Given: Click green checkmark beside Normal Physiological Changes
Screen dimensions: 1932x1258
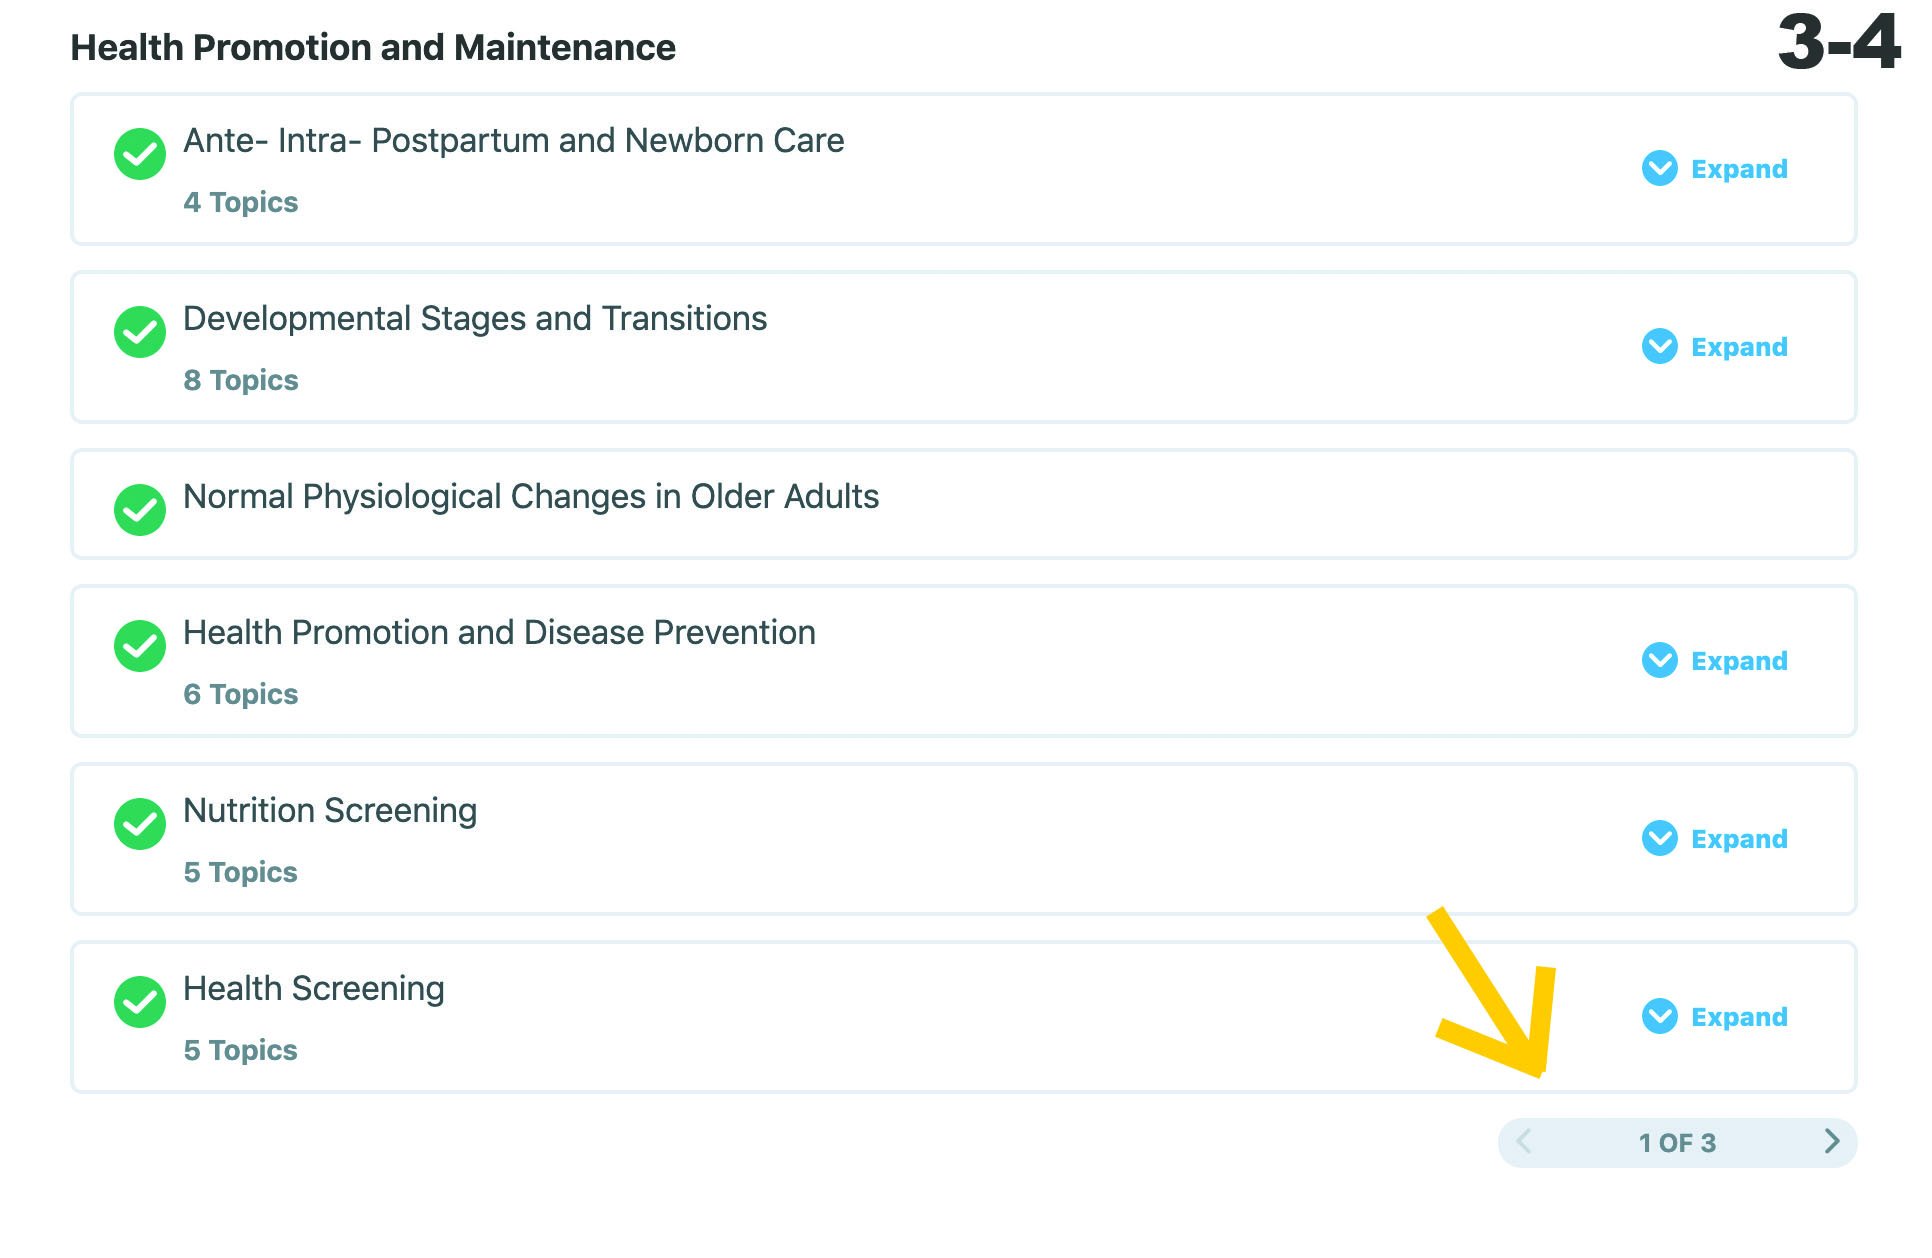Looking at the screenshot, I should tap(139, 510).
